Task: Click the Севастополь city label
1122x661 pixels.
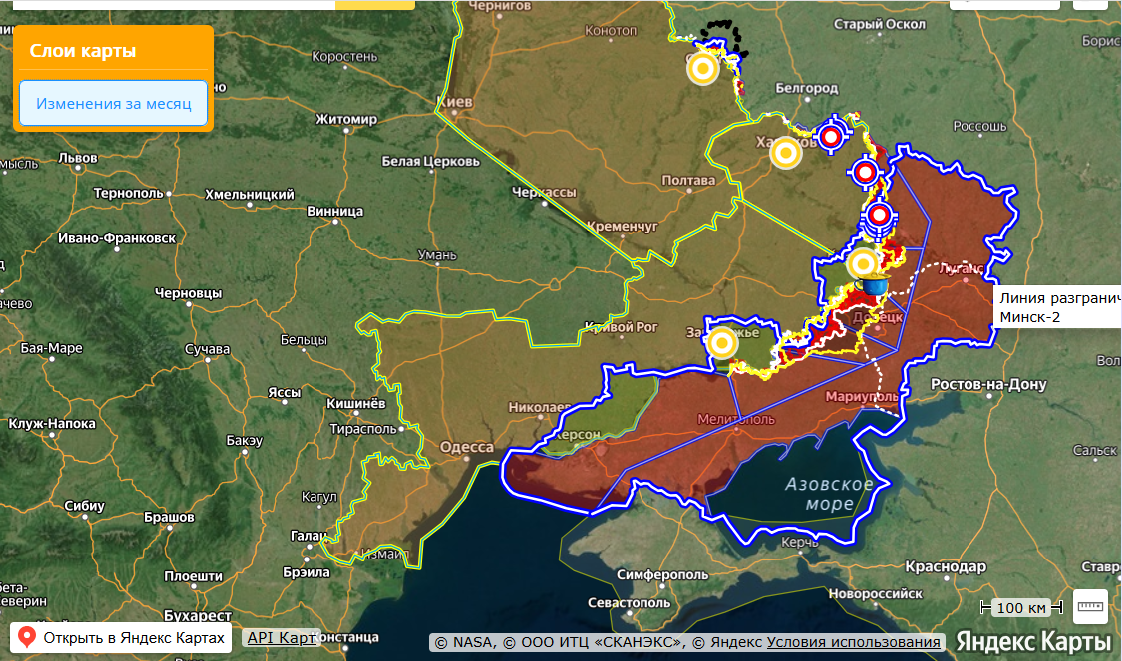Action: [x=629, y=602]
